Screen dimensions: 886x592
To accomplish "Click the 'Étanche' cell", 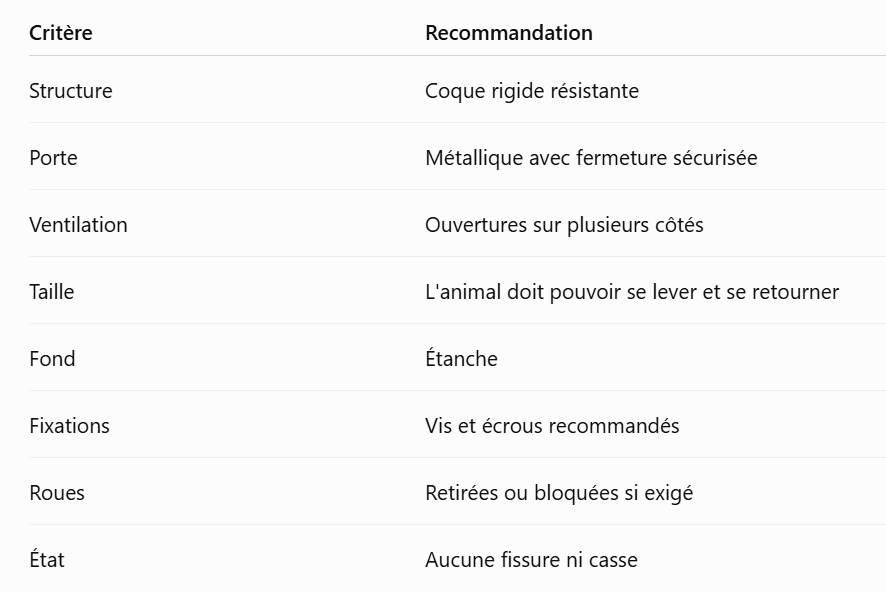I will 461,358.
